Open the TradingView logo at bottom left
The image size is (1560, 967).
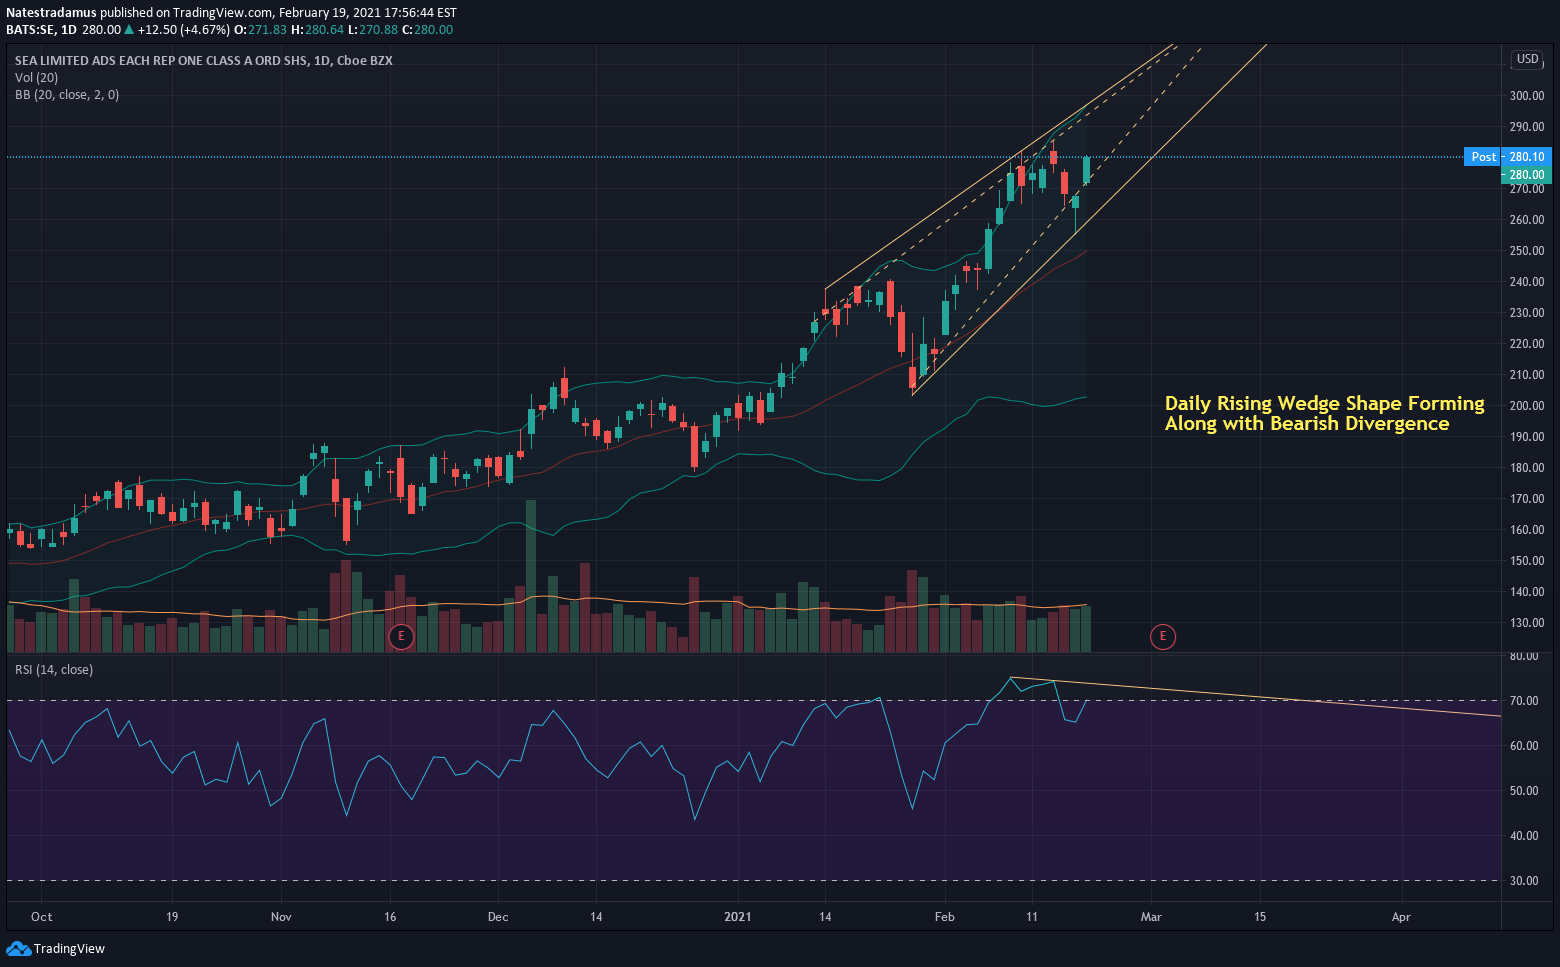[x=56, y=948]
